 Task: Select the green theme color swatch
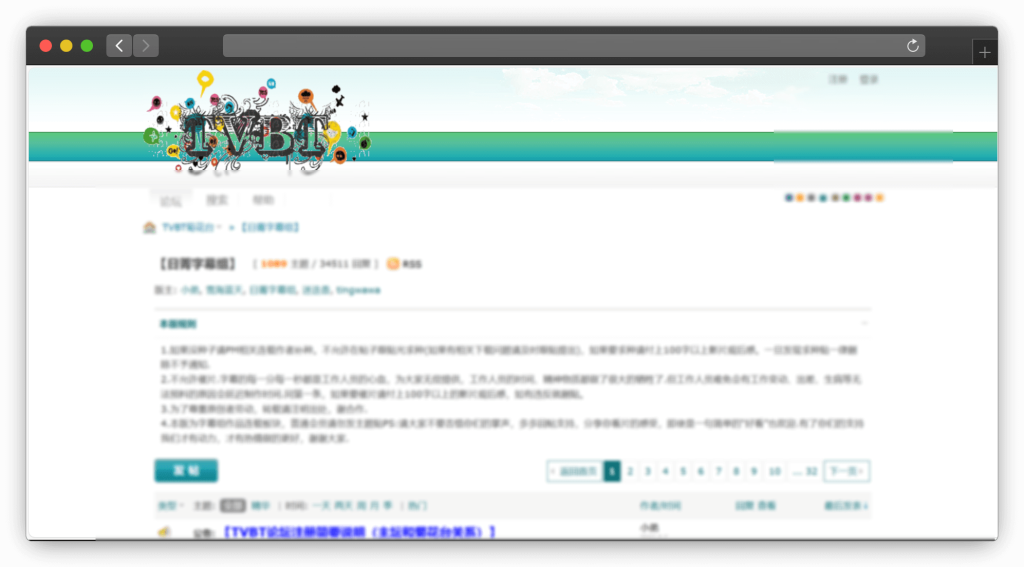(x=846, y=198)
